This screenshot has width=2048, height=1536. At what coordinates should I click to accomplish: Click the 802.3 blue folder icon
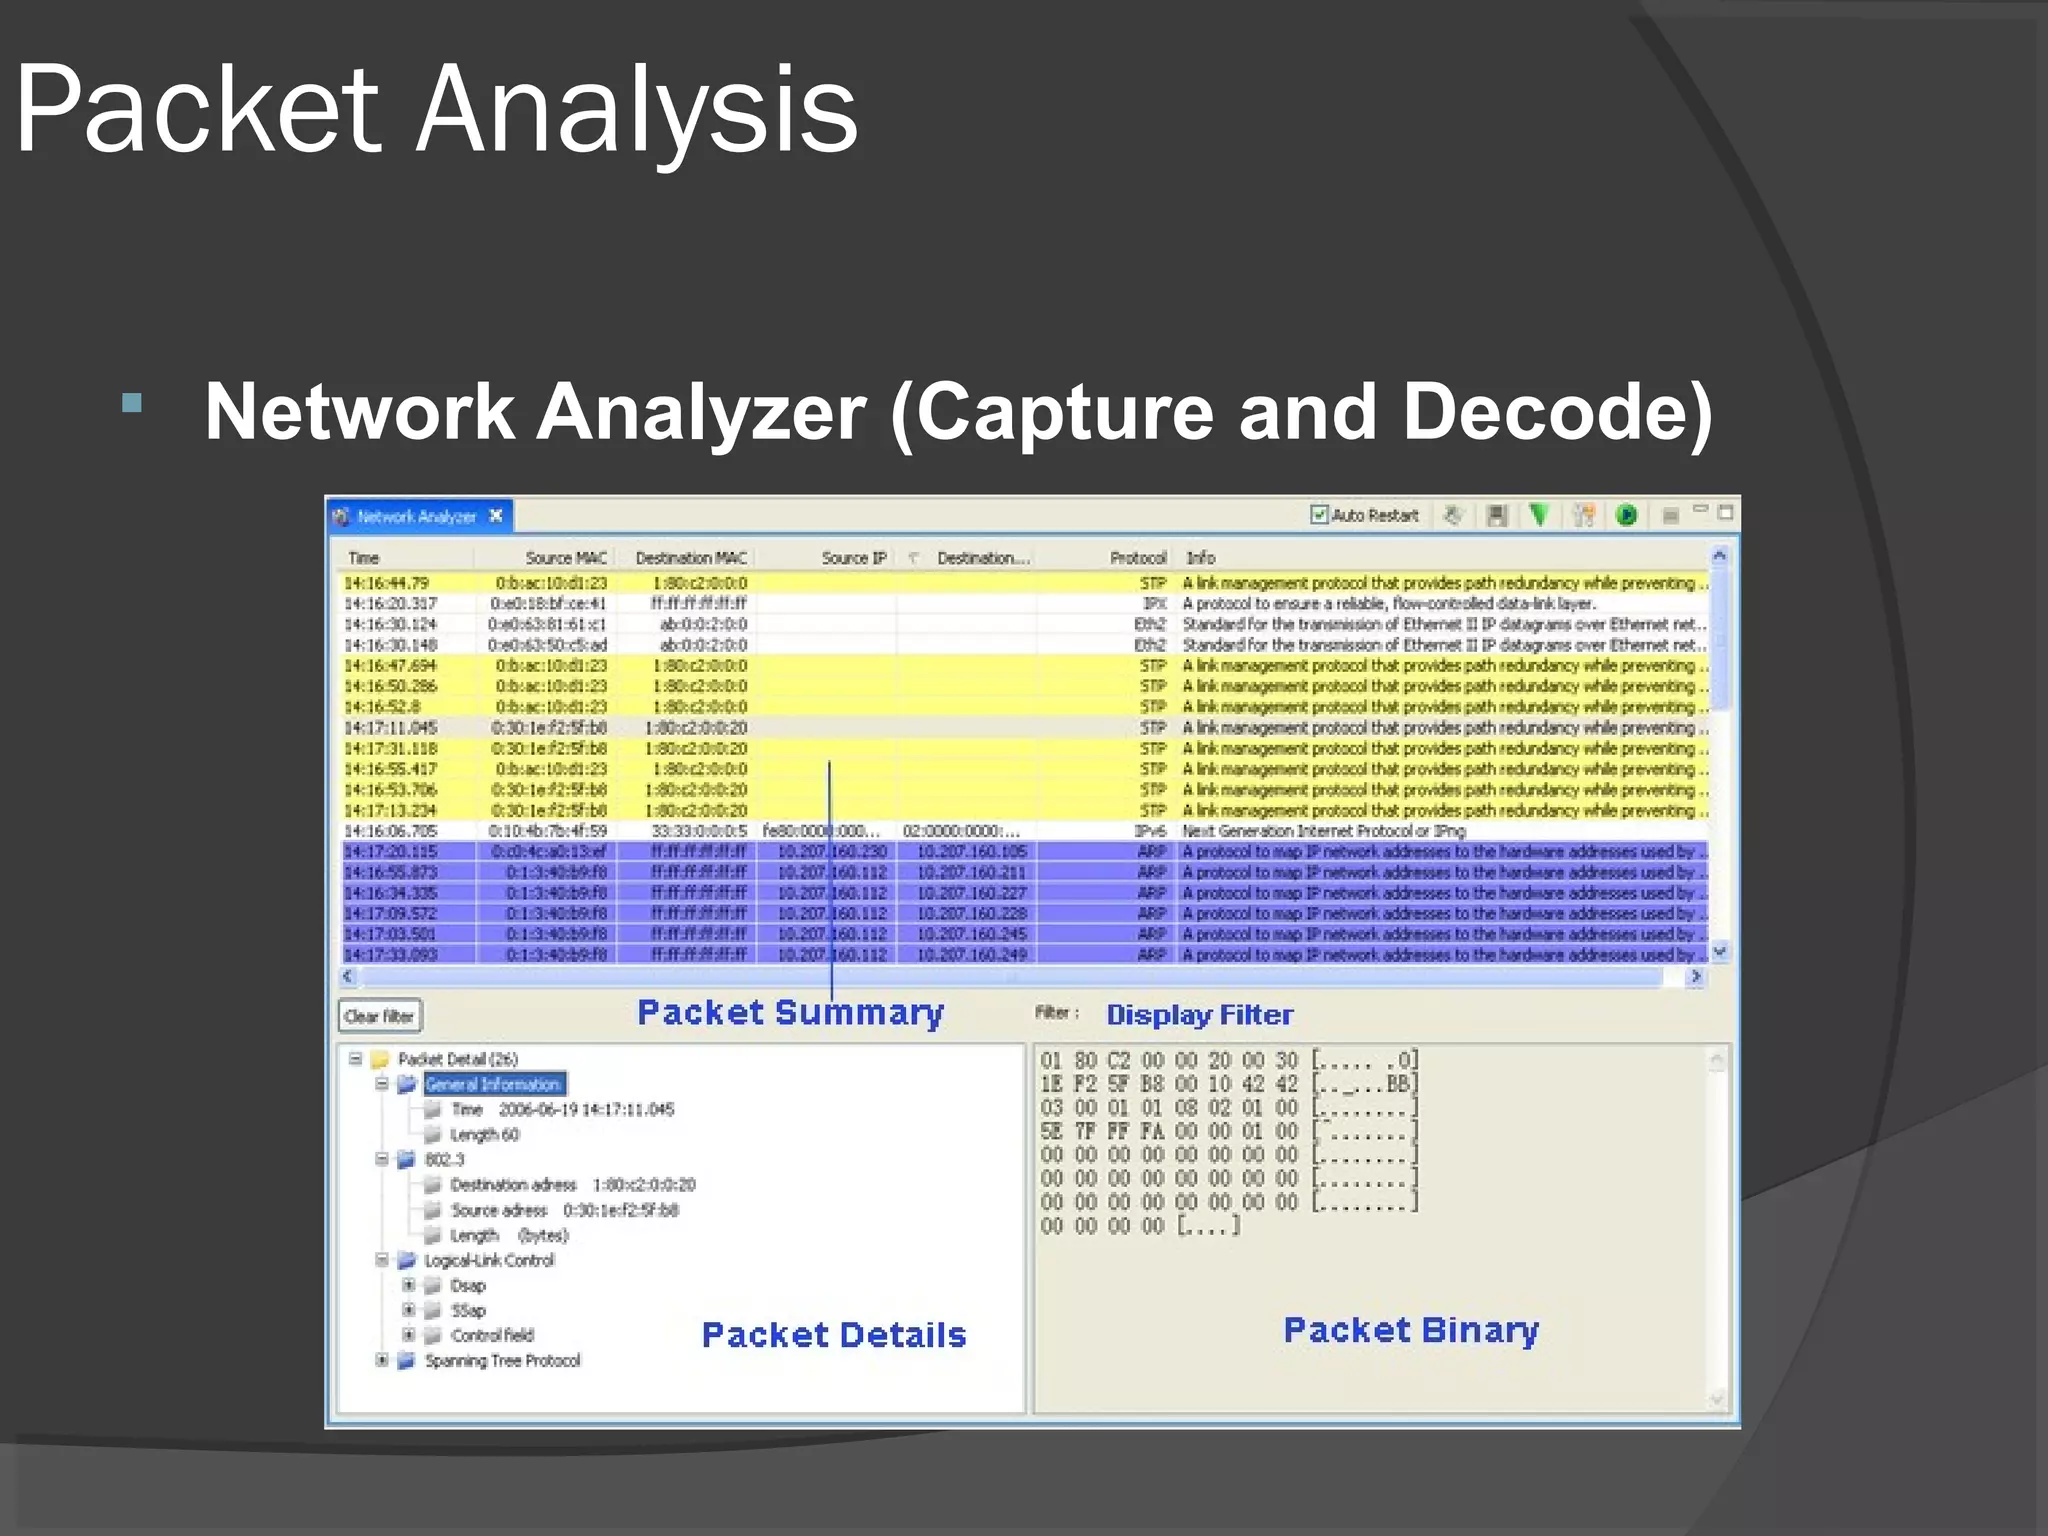coord(406,1160)
